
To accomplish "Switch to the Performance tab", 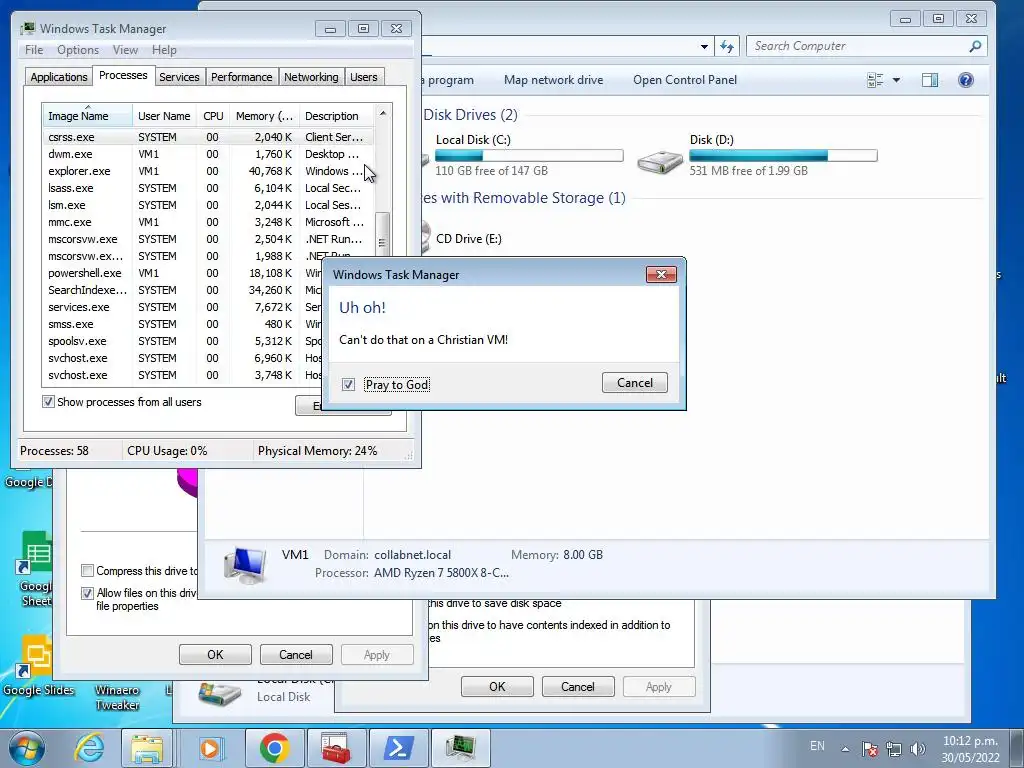I will coord(242,77).
